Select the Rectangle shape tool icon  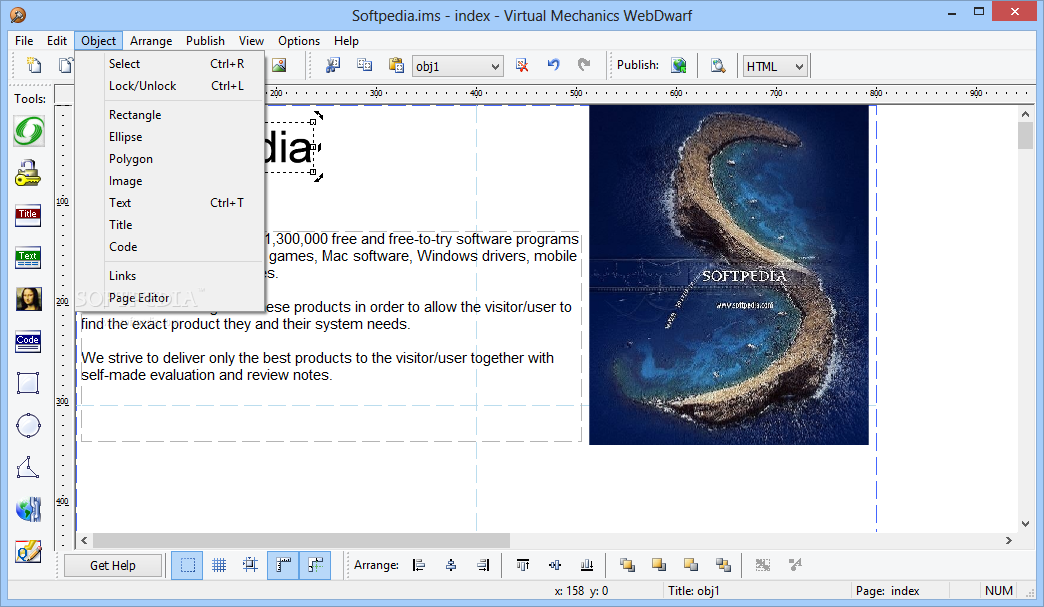coord(28,383)
